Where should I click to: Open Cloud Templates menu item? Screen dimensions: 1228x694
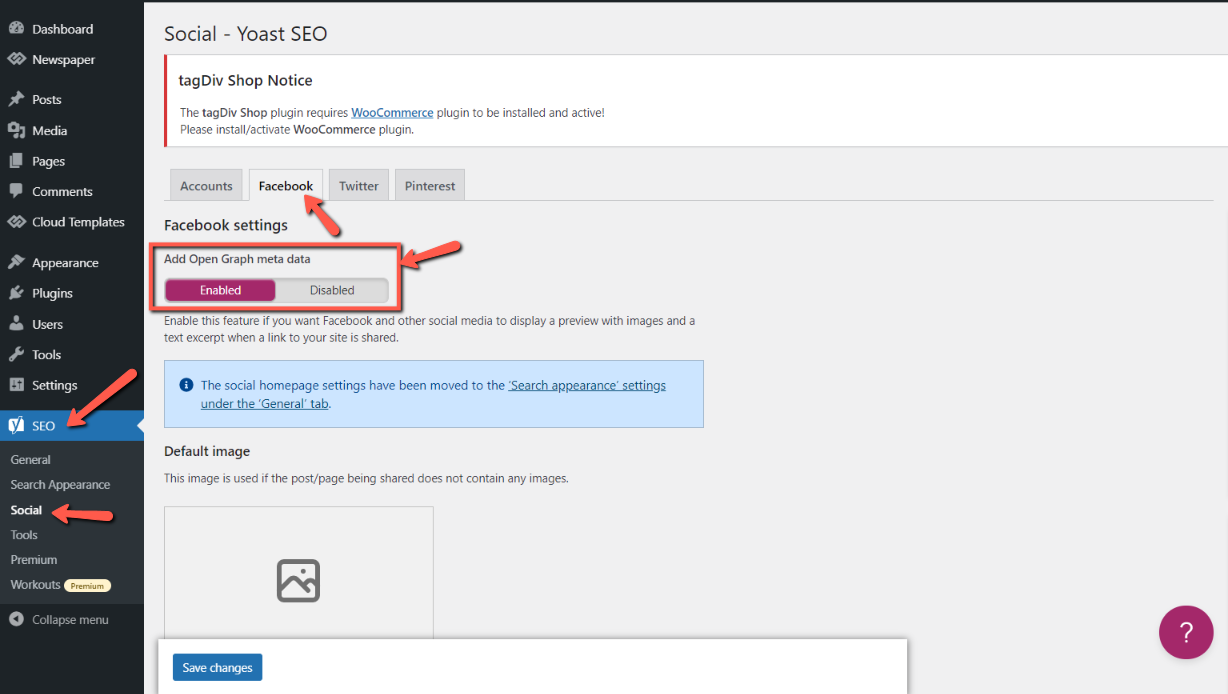[x=72, y=222]
